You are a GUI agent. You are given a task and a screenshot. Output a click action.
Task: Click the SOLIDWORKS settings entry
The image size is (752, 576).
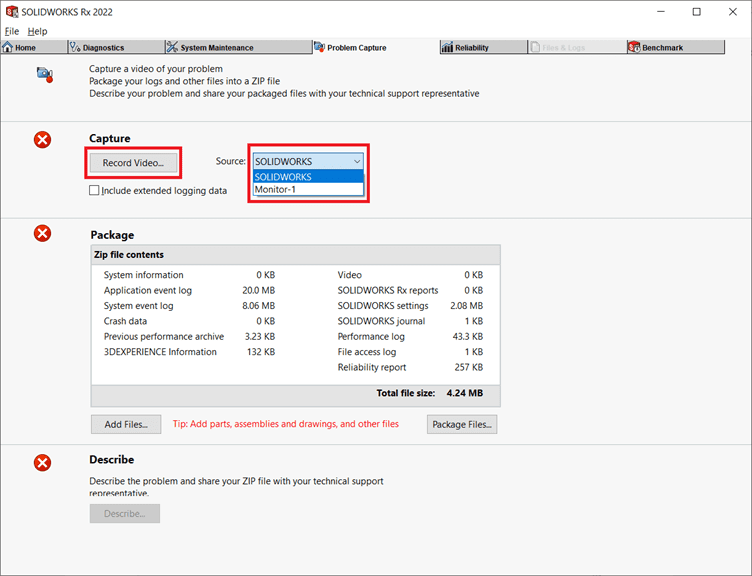tap(383, 306)
